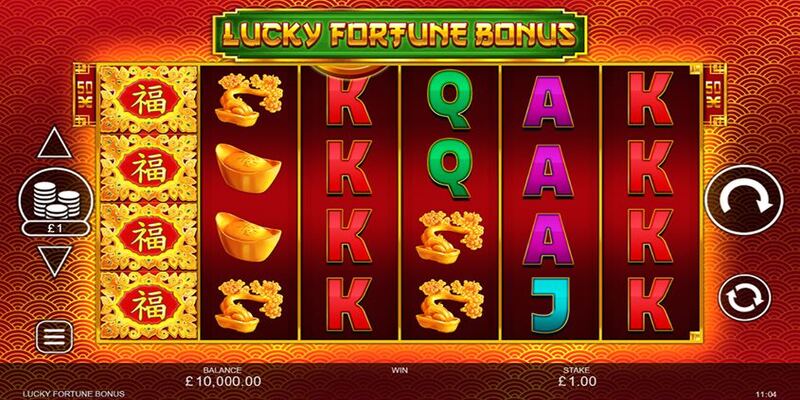Click the left 50 paylines indicator
The height and width of the screenshot is (400, 800).
(x=84, y=95)
